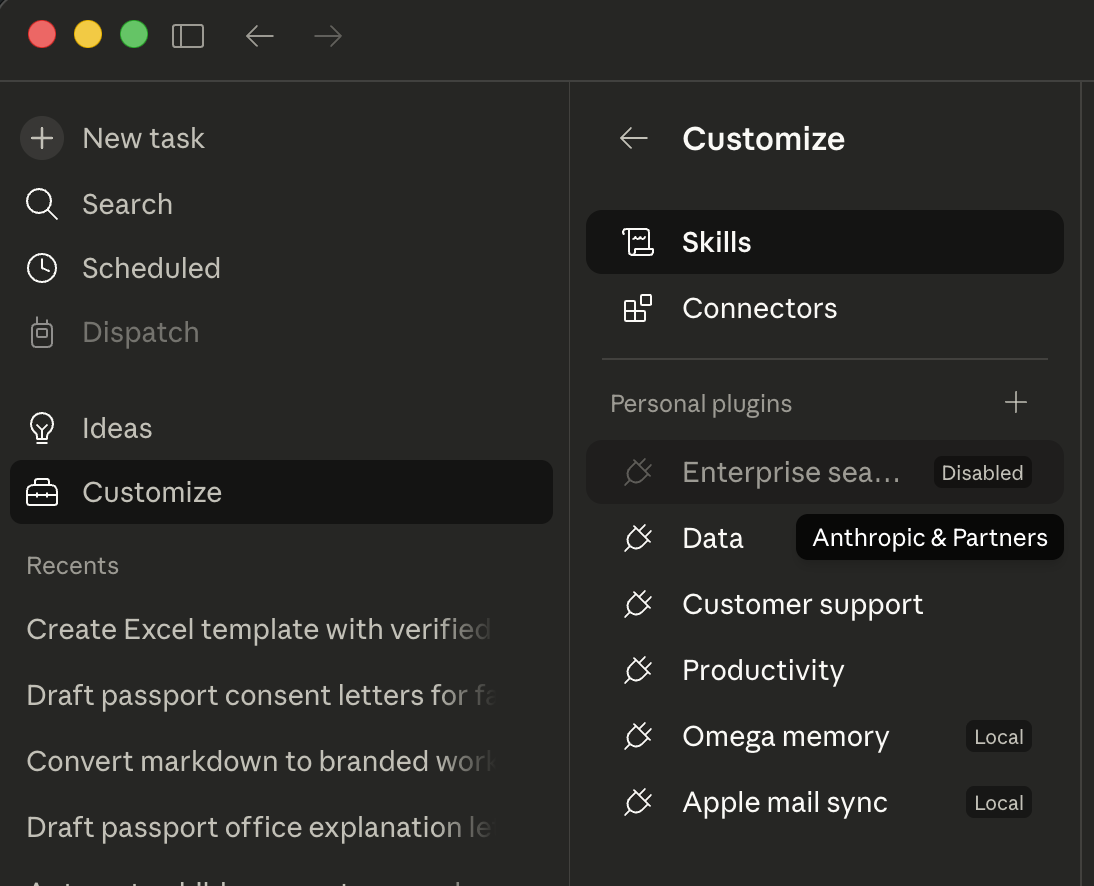Image resolution: width=1094 pixels, height=886 pixels.
Task: Add a personal plugin with plus icon
Action: (1016, 403)
